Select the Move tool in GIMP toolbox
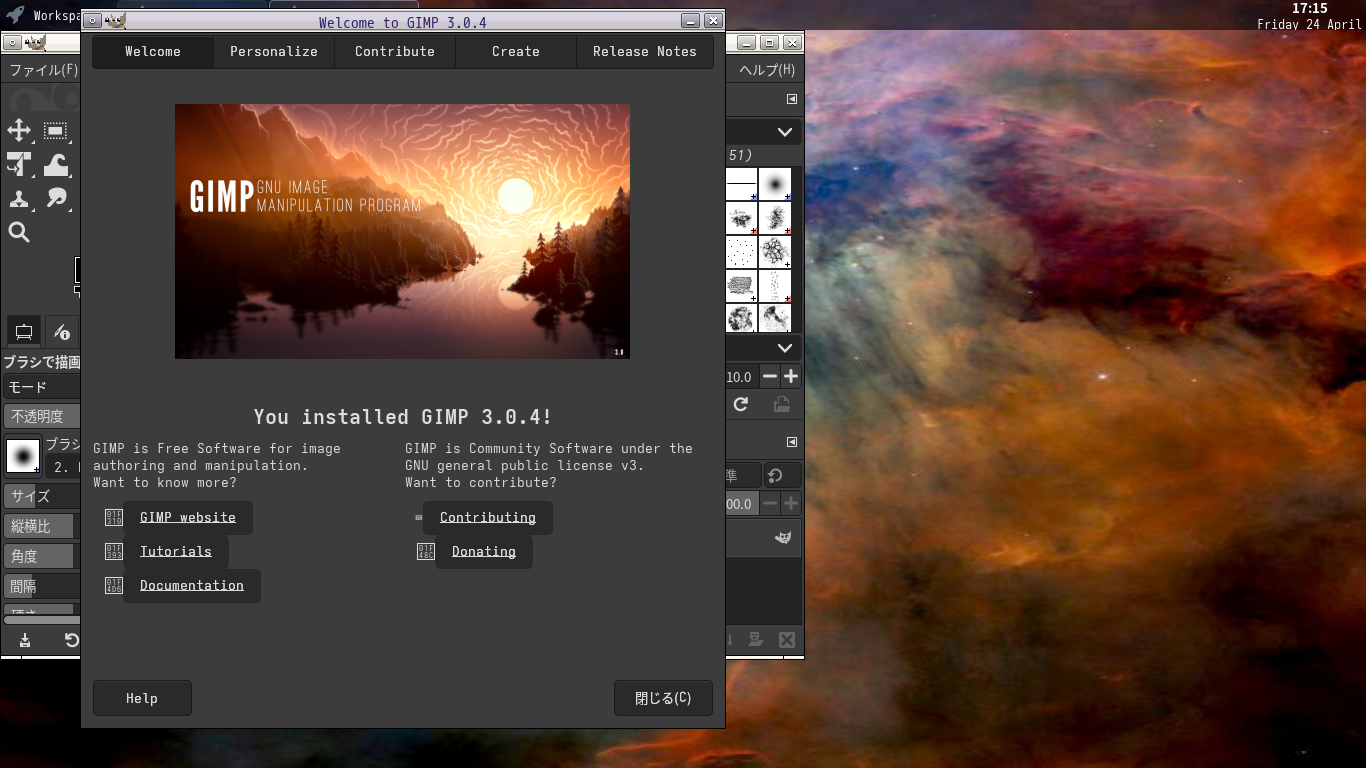The height and width of the screenshot is (768, 1366). click(x=19, y=131)
